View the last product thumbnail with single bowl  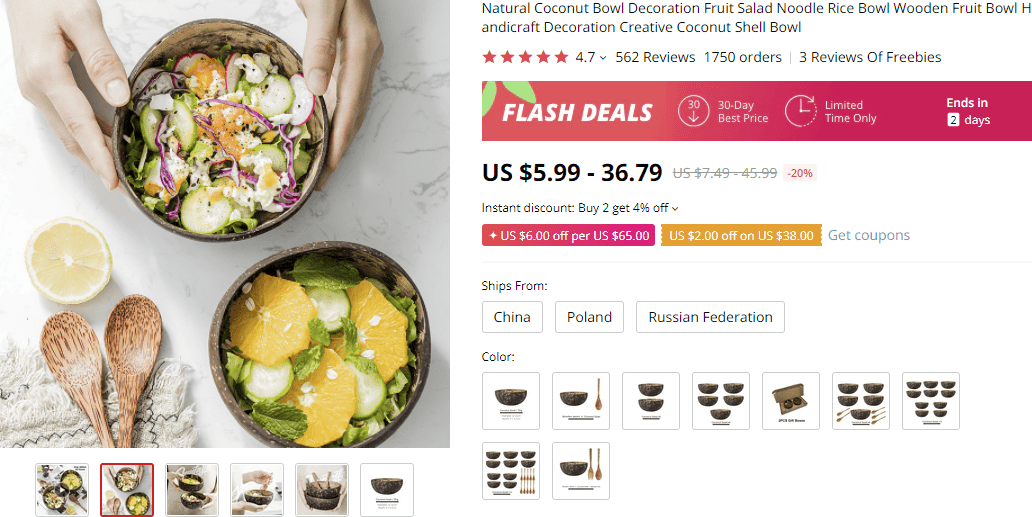[387, 490]
